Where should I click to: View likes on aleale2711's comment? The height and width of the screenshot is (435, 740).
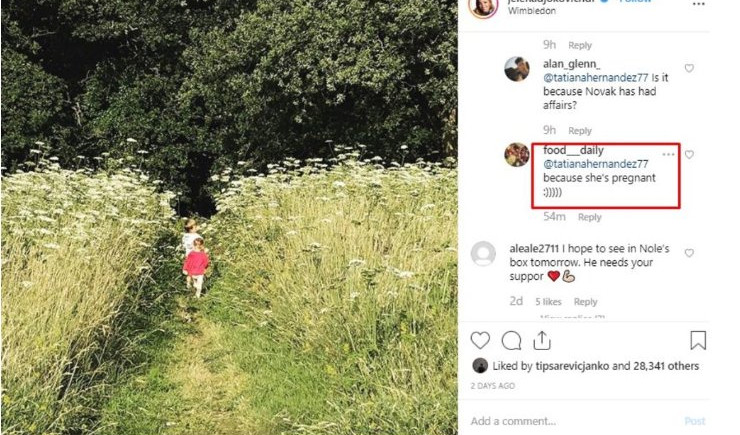point(548,302)
